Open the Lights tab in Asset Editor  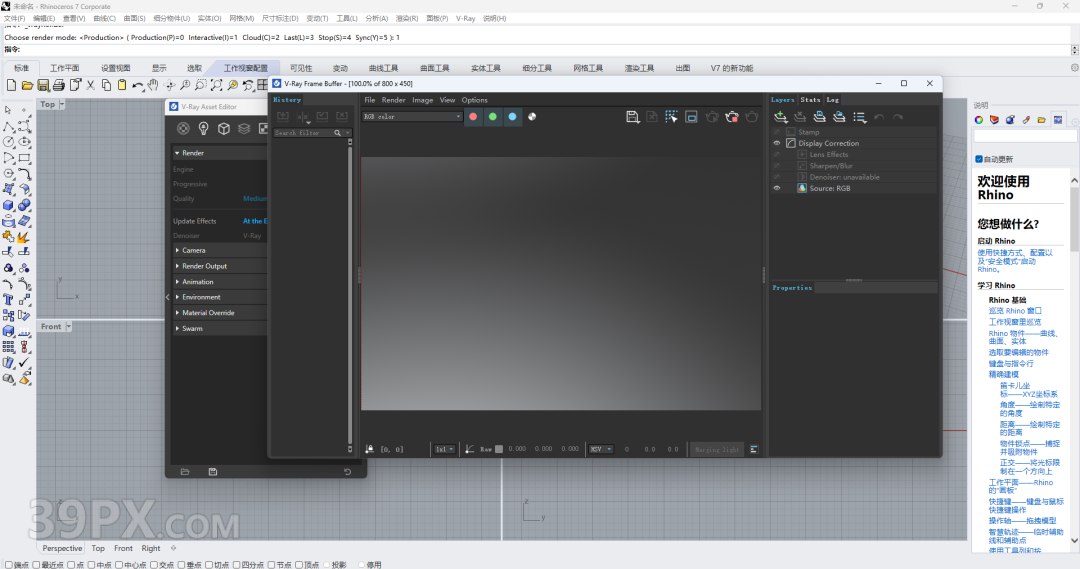204,128
